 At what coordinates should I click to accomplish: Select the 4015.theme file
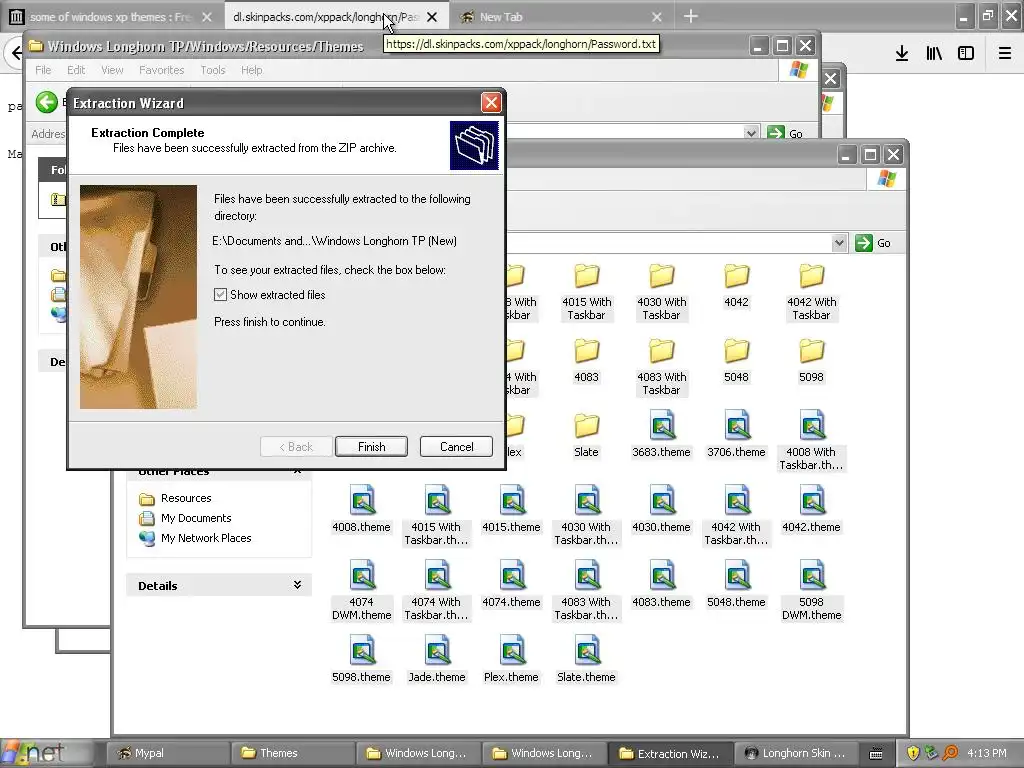tap(511, 509)
